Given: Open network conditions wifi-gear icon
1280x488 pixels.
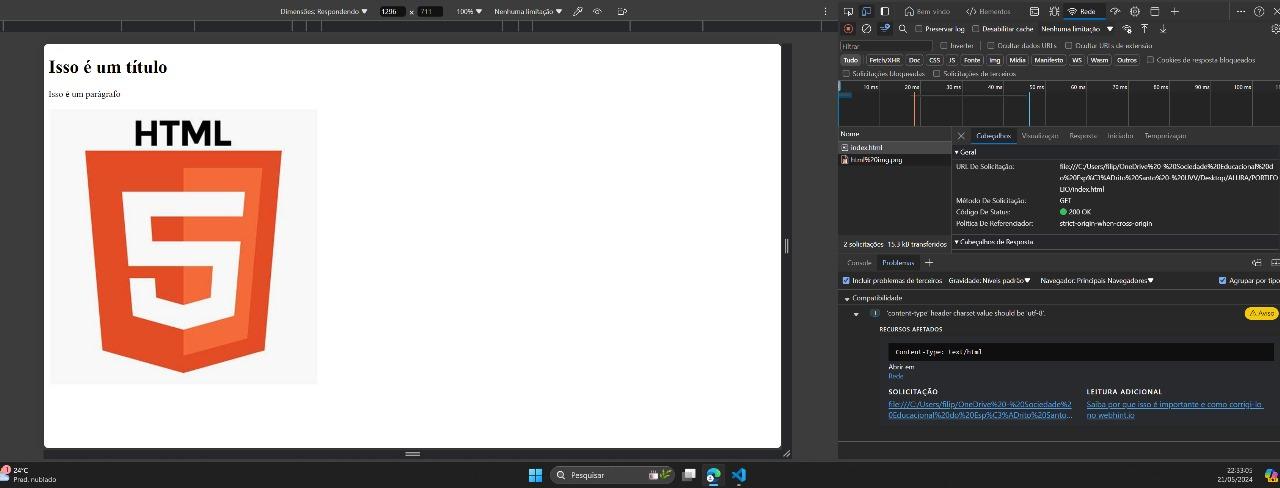Looking at the screenshot, I should coord(1127,29).
